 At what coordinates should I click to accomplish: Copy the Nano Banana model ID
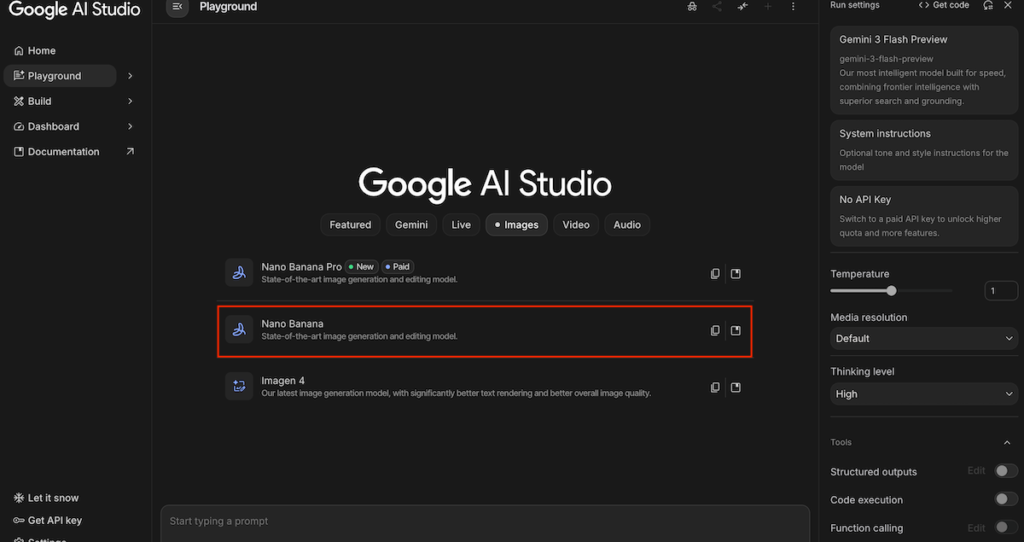[x=715, y=331]
